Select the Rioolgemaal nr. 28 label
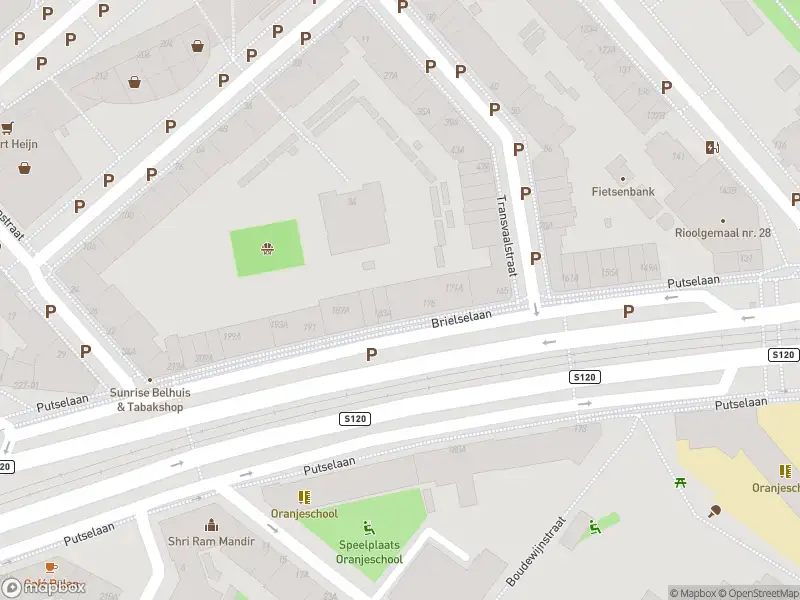The height and width of the screenshot is (600, 800). 722,233
